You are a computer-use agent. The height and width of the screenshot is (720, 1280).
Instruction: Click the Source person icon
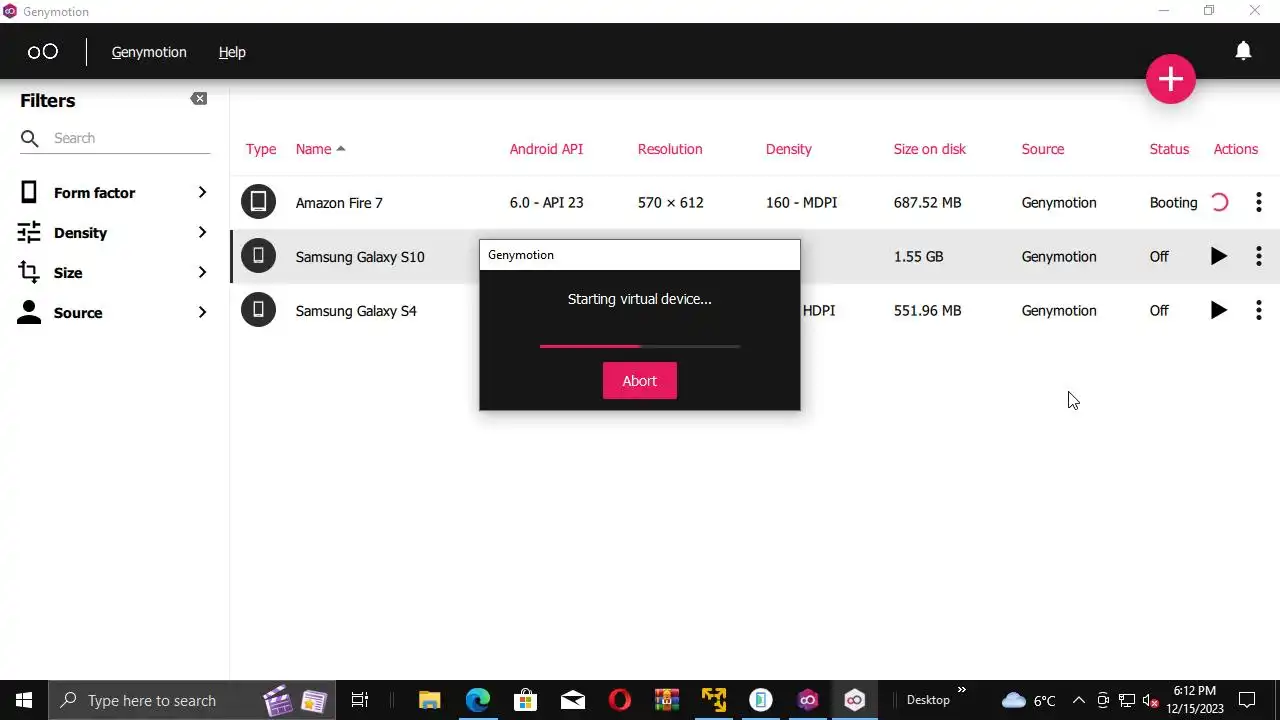[29, 312]
